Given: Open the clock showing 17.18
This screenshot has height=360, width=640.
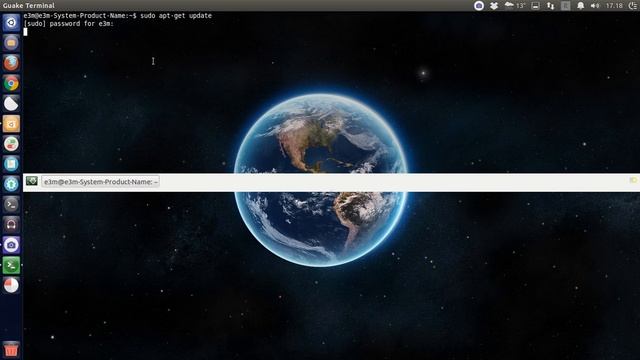Looking at the screenshot, I should 614,5.
